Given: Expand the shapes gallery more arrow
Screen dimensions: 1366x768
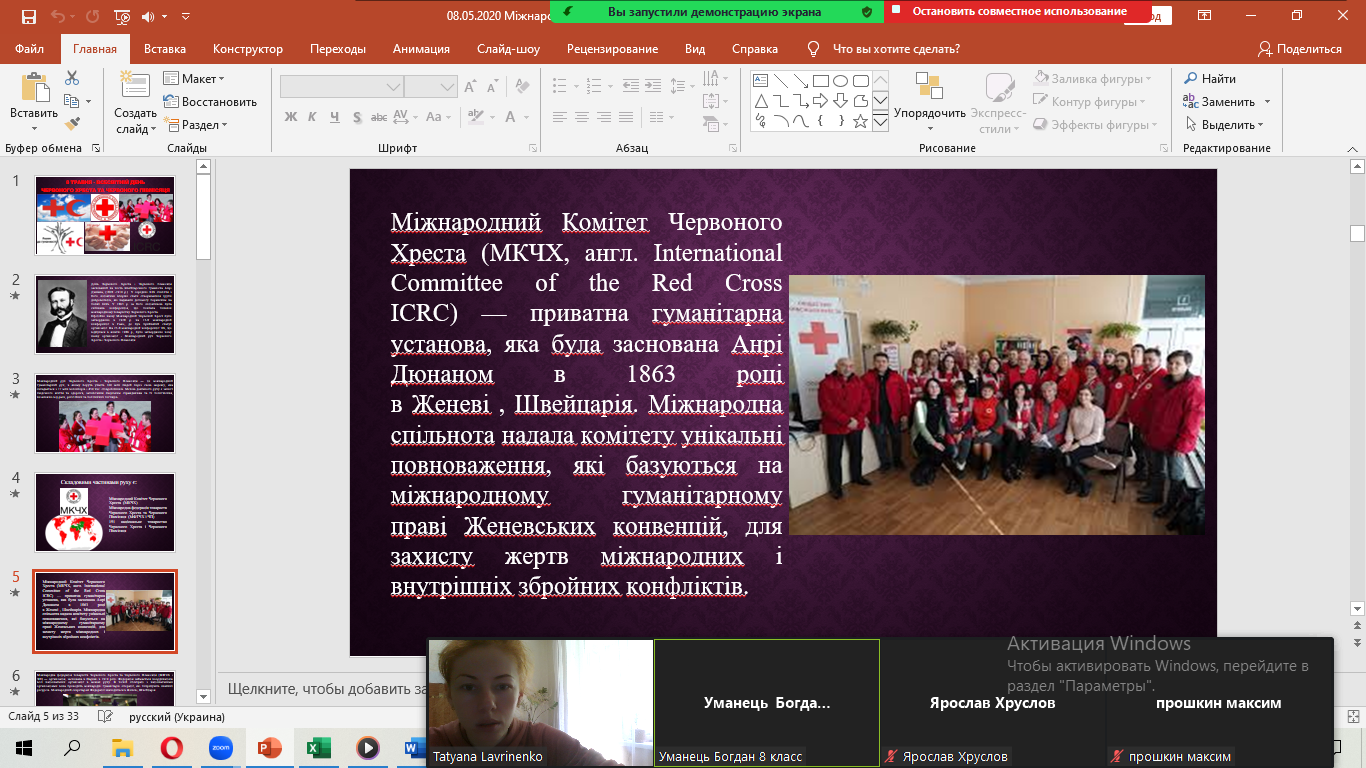Looking at the screenshot, I should 881,121.
